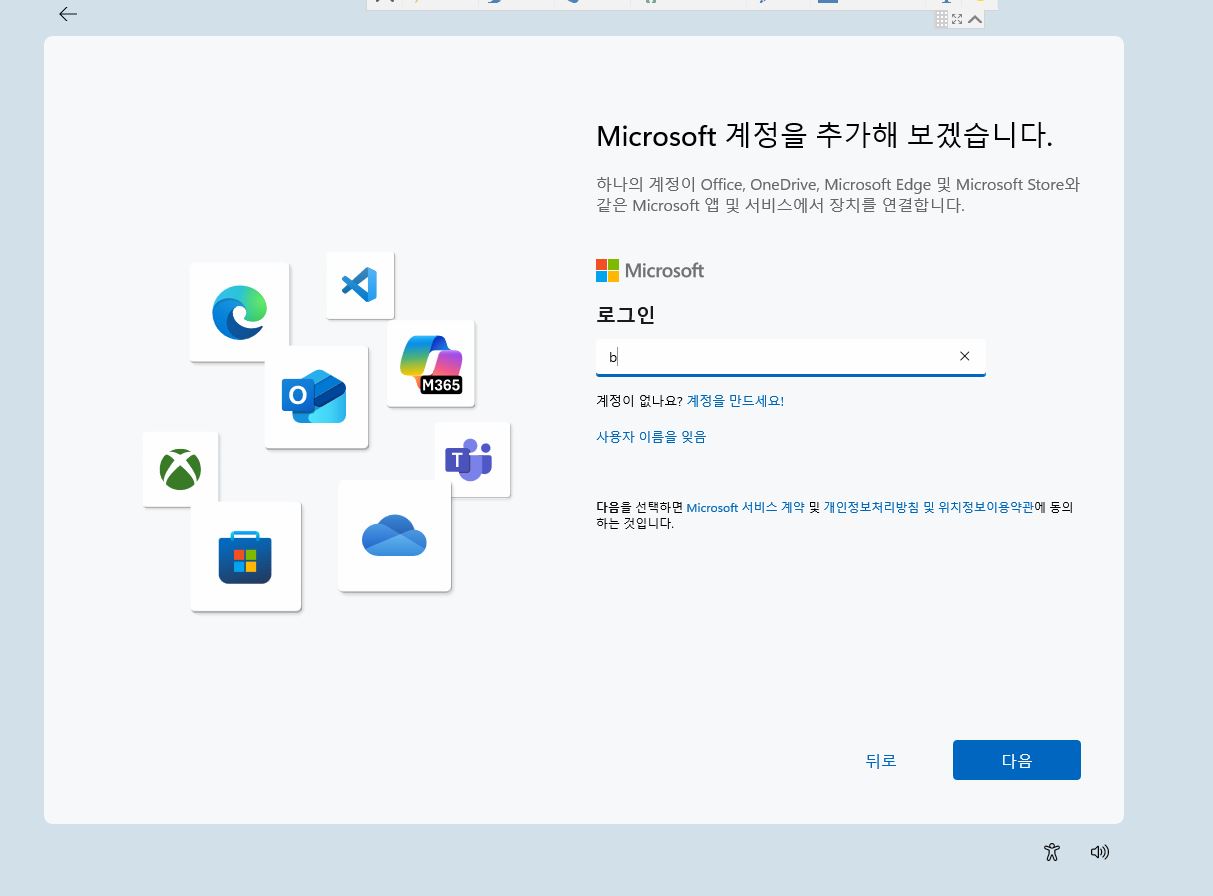Click the Outlook icon tile

316,397
